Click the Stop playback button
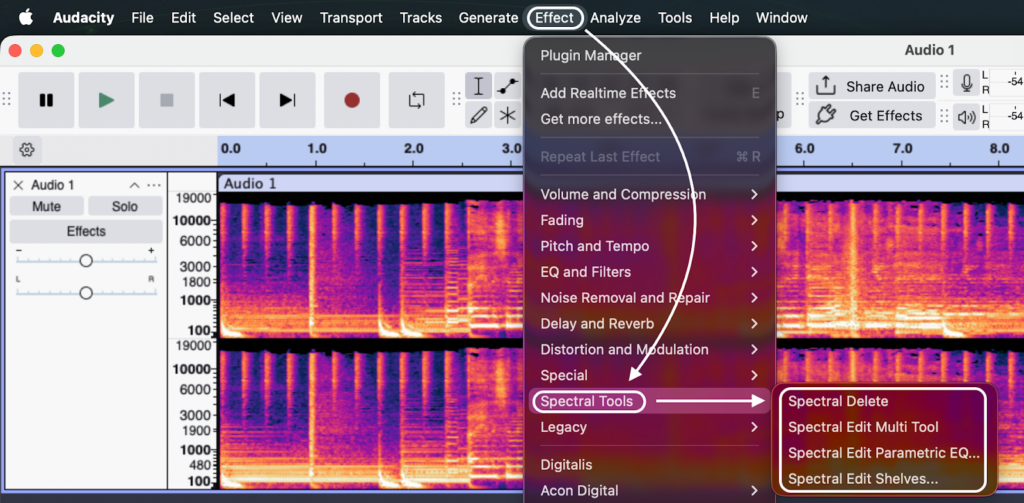The image size is (1024, 503). (x=167, y=100)
